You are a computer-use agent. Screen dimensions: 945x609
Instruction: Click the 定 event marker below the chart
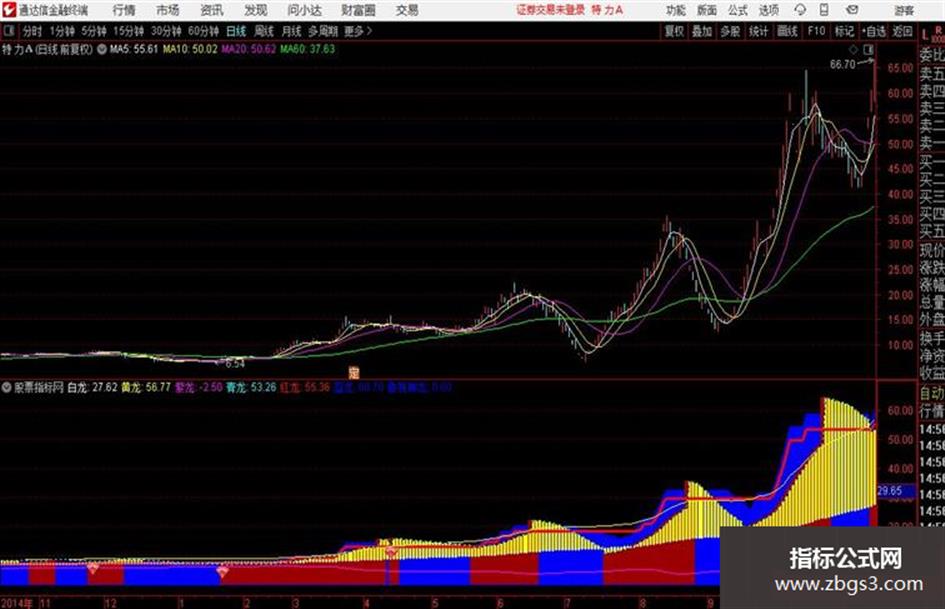coord(354,373)
